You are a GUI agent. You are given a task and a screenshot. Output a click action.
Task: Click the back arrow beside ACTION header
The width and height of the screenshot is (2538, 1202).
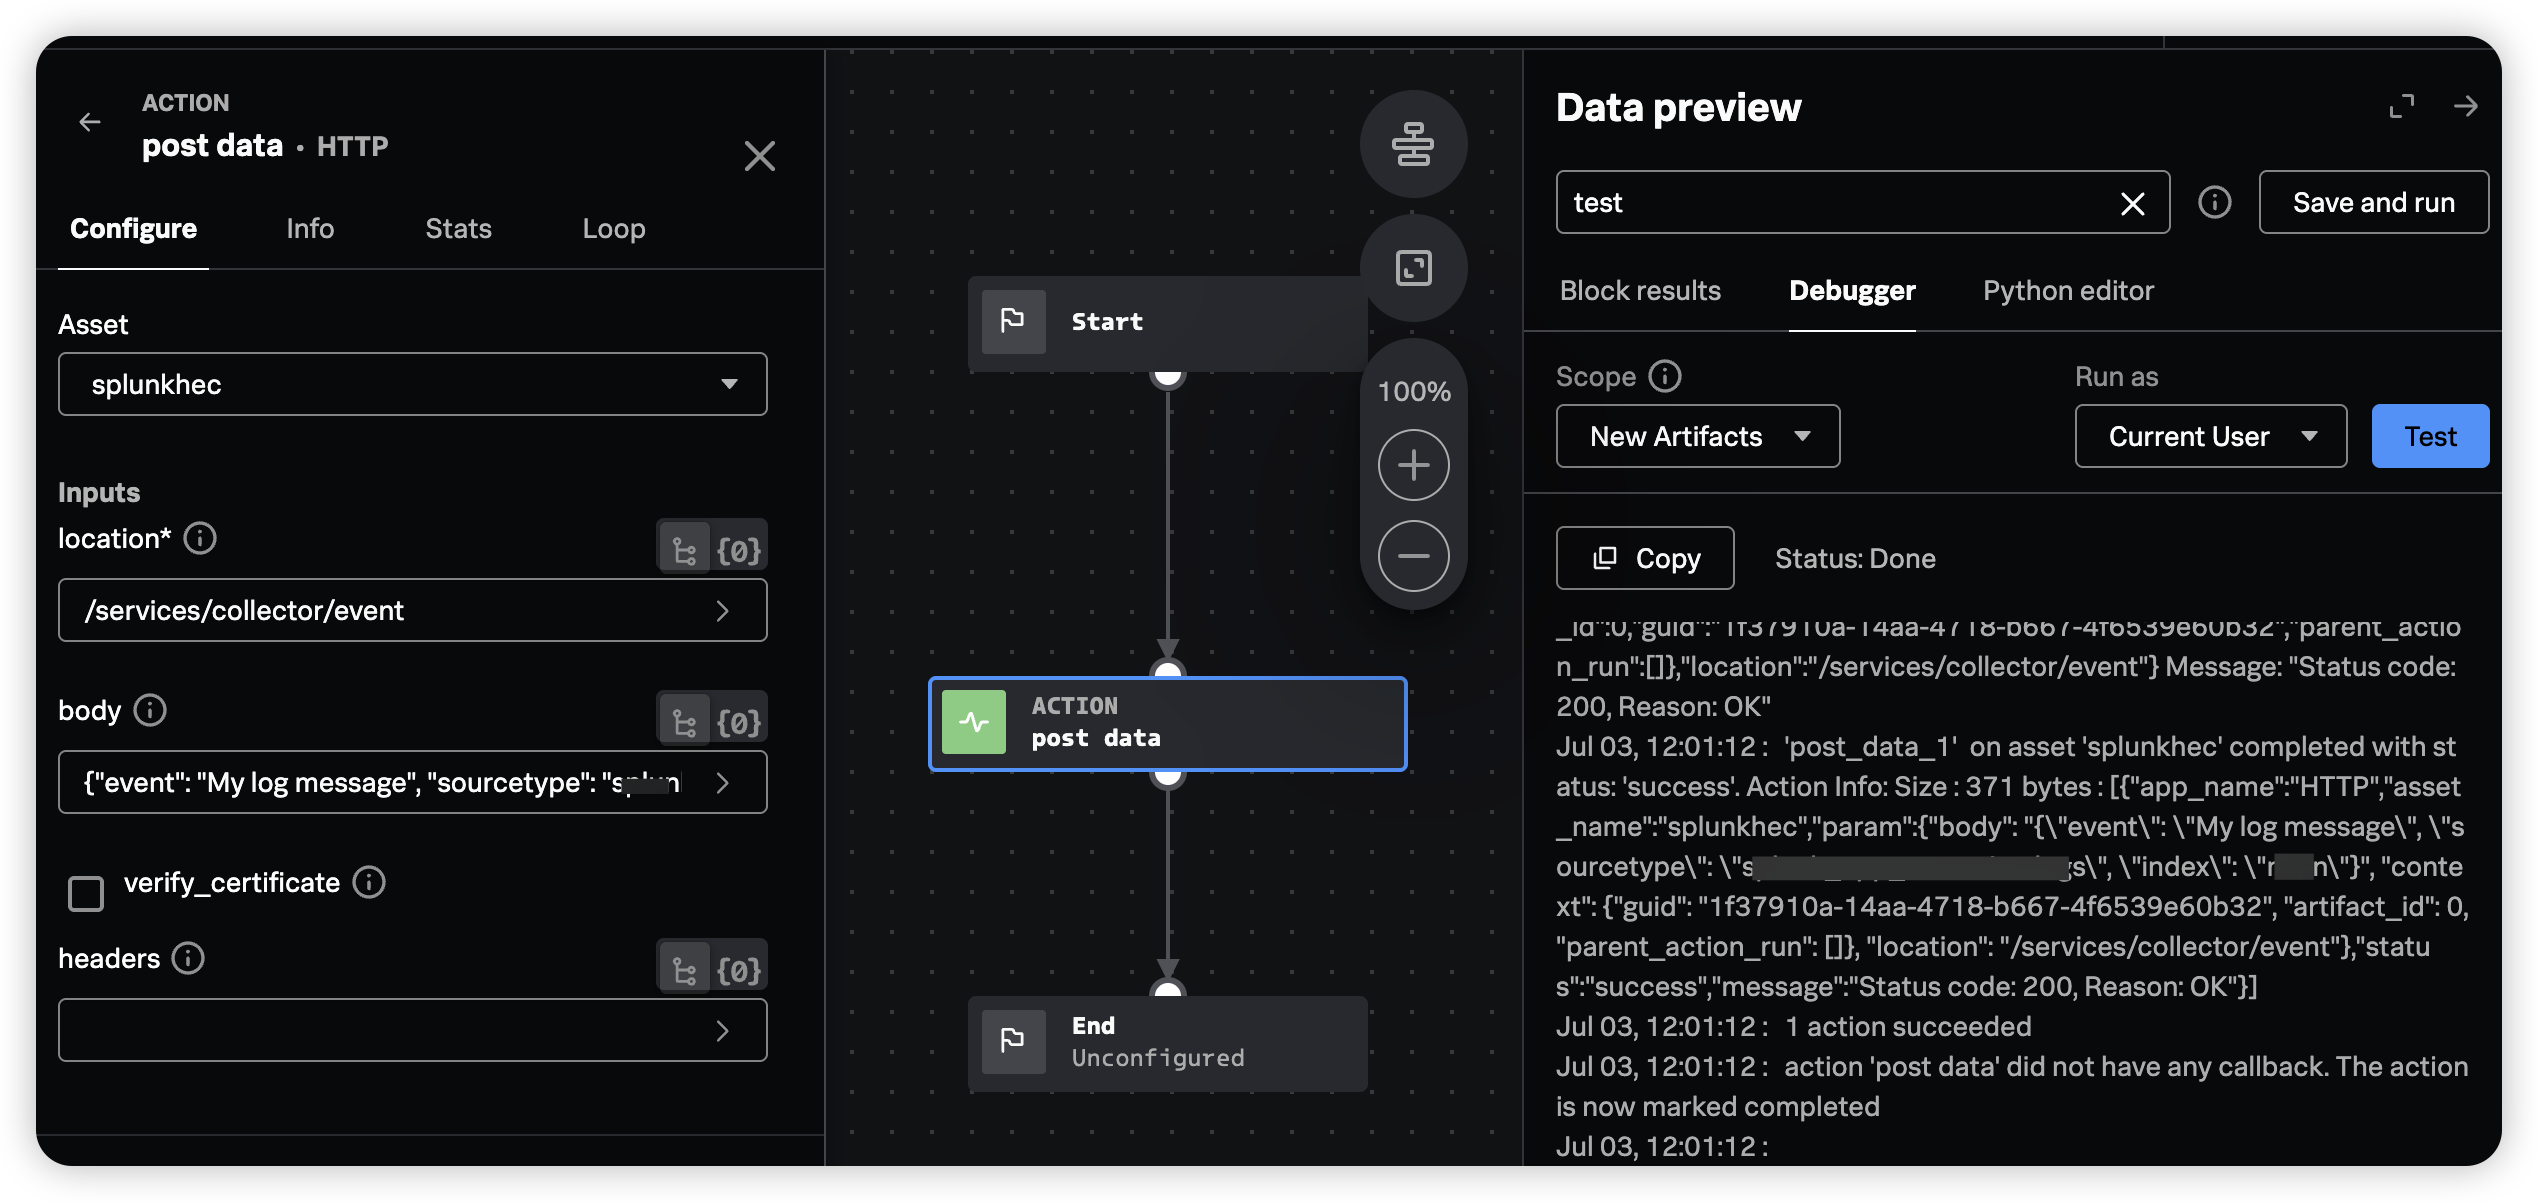tap(91, 122)
